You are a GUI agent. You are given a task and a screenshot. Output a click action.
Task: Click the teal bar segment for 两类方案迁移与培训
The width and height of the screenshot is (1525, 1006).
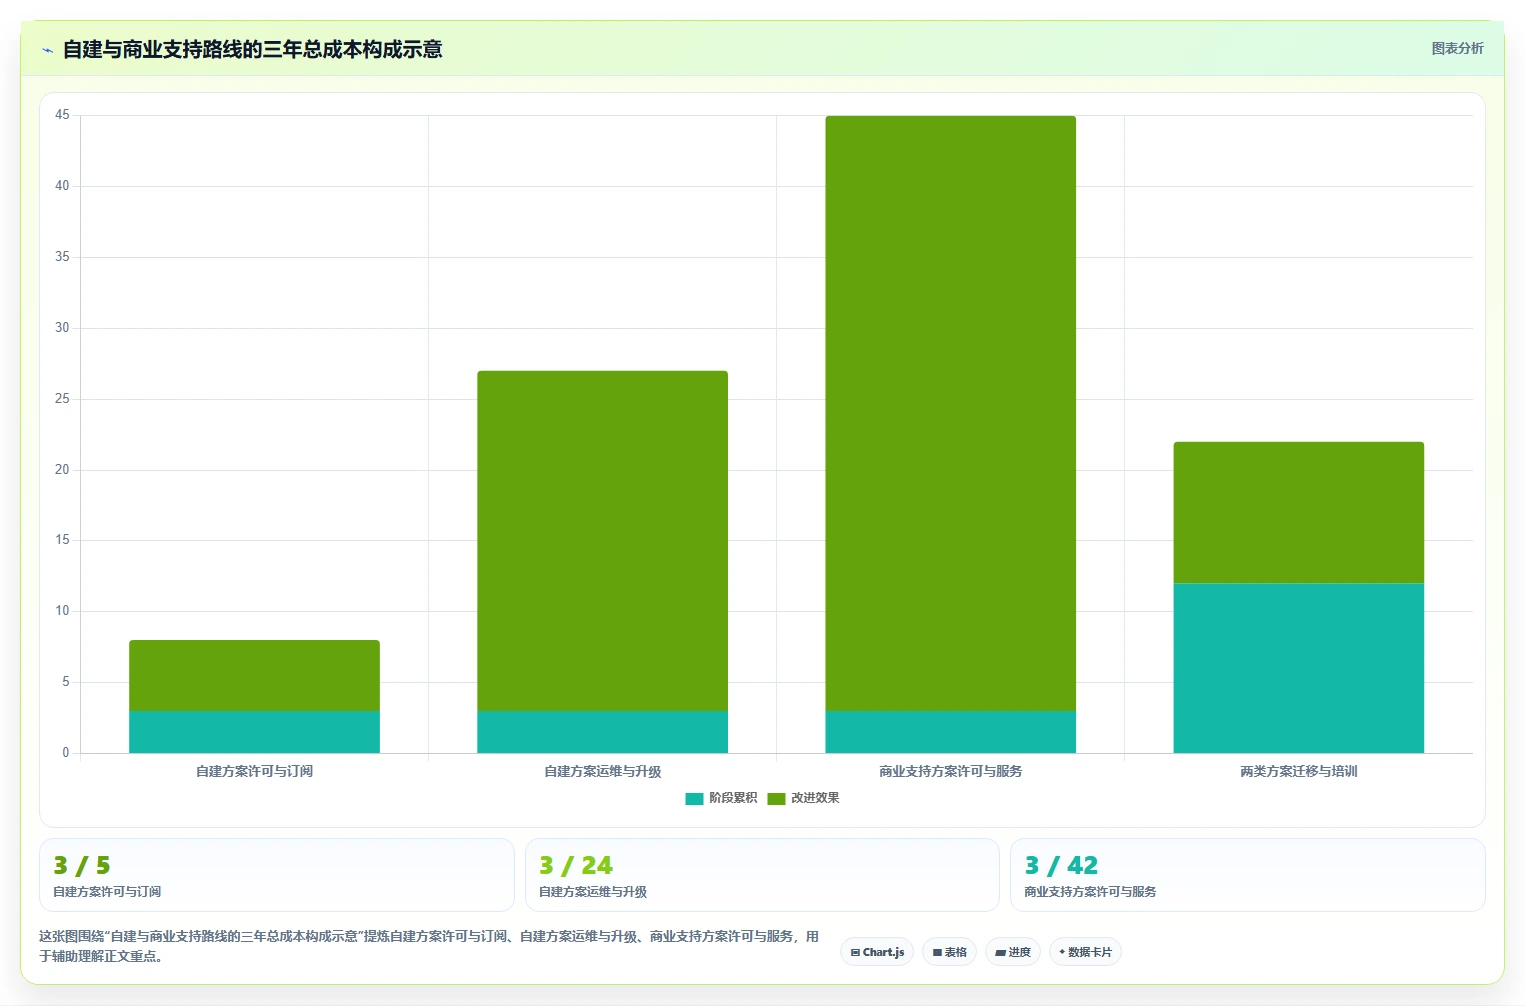pos(1298,668)
